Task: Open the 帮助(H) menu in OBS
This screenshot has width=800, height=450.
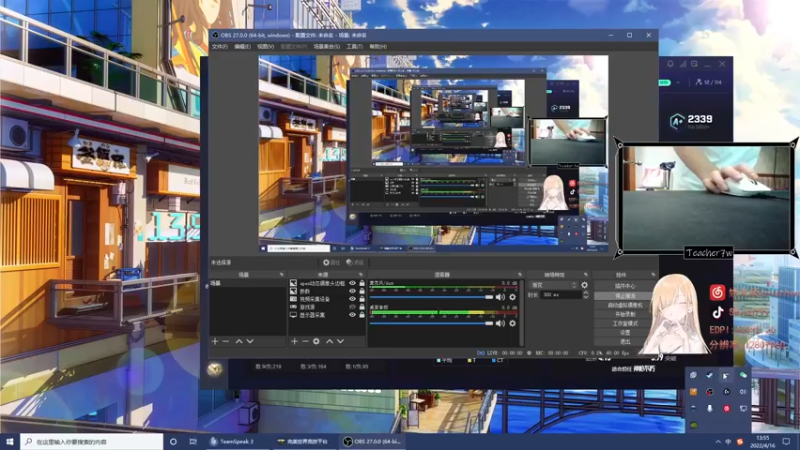Action: pos(378,46)
